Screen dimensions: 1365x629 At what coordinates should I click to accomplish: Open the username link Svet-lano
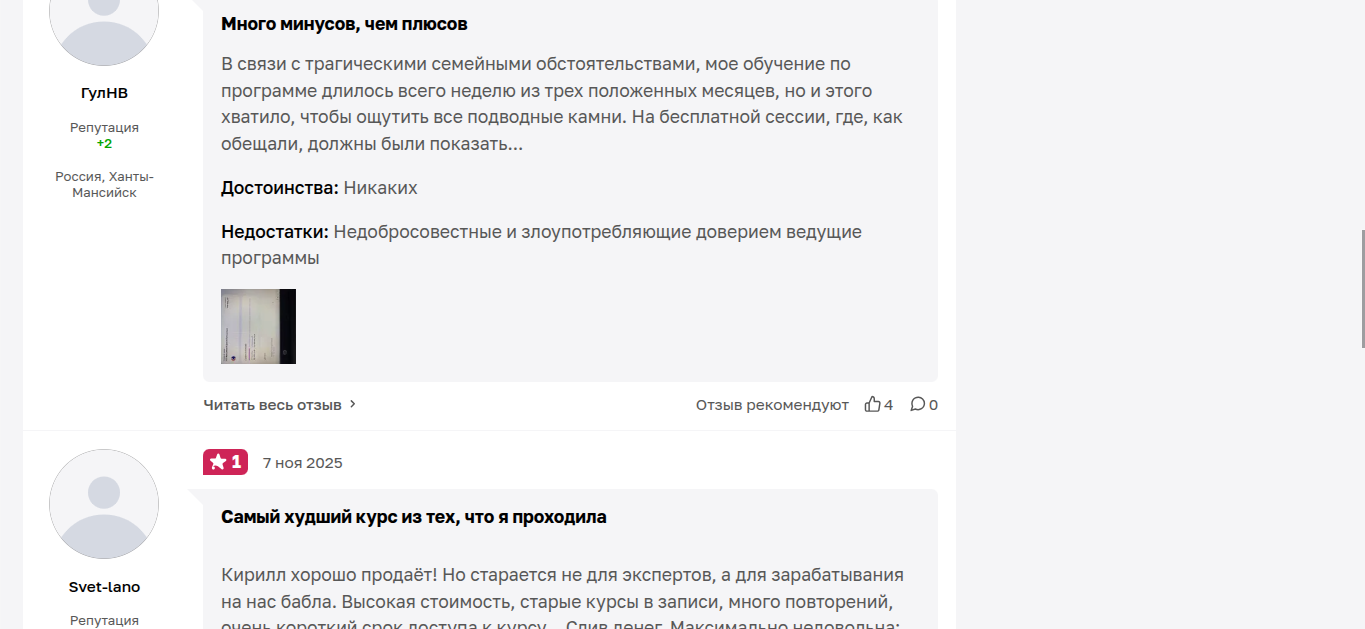[104, 587]
